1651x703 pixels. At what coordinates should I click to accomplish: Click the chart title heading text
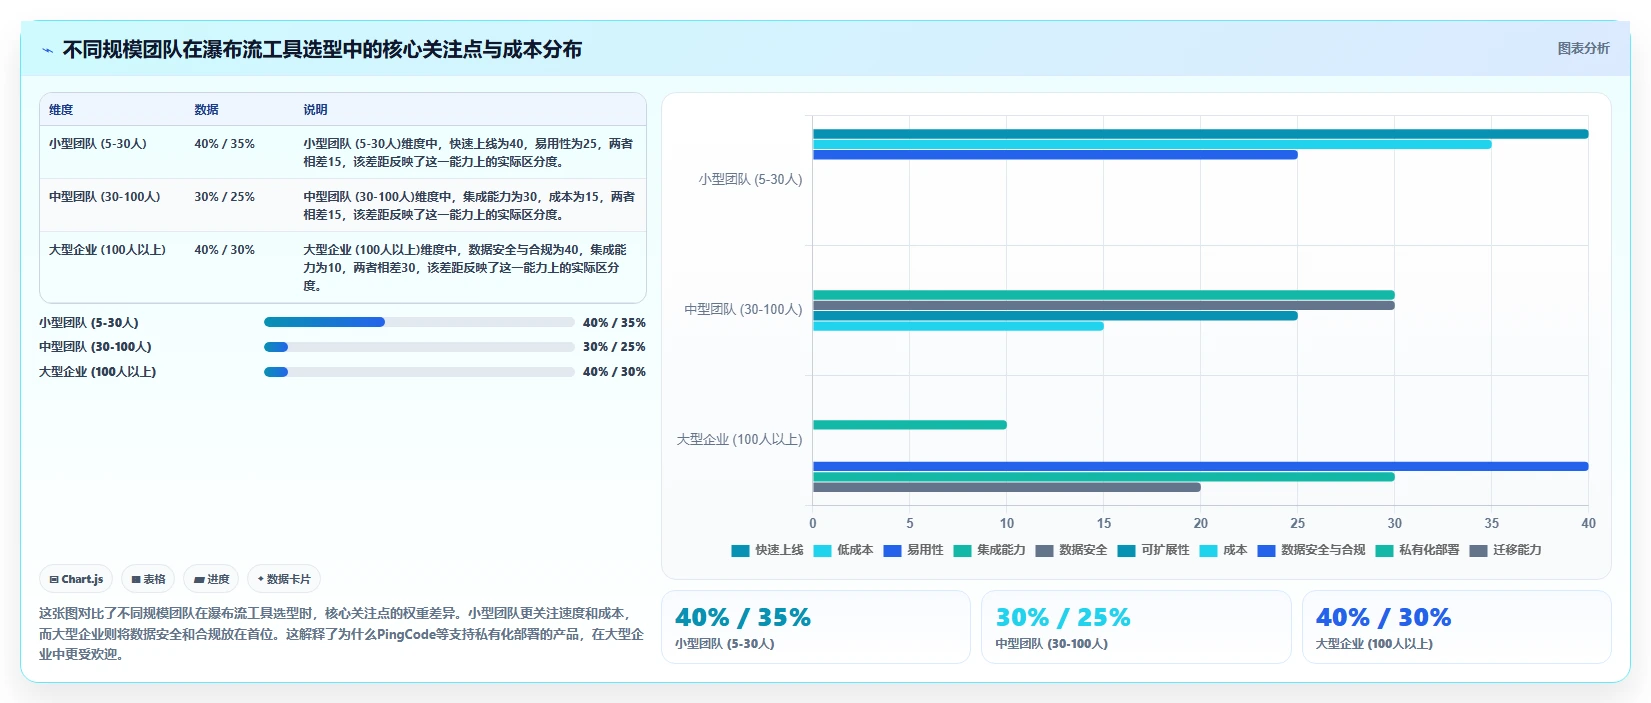pyautogui.click(x=322, y=49)
